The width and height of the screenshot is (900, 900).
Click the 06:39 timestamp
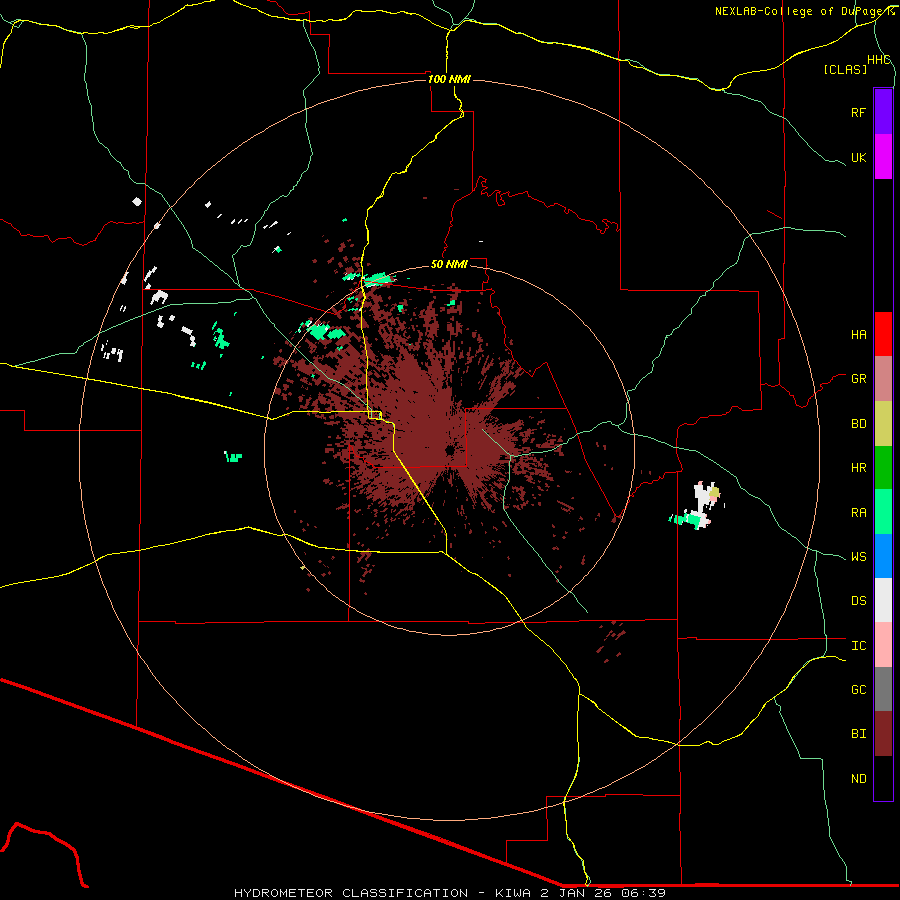pos(643,893)
